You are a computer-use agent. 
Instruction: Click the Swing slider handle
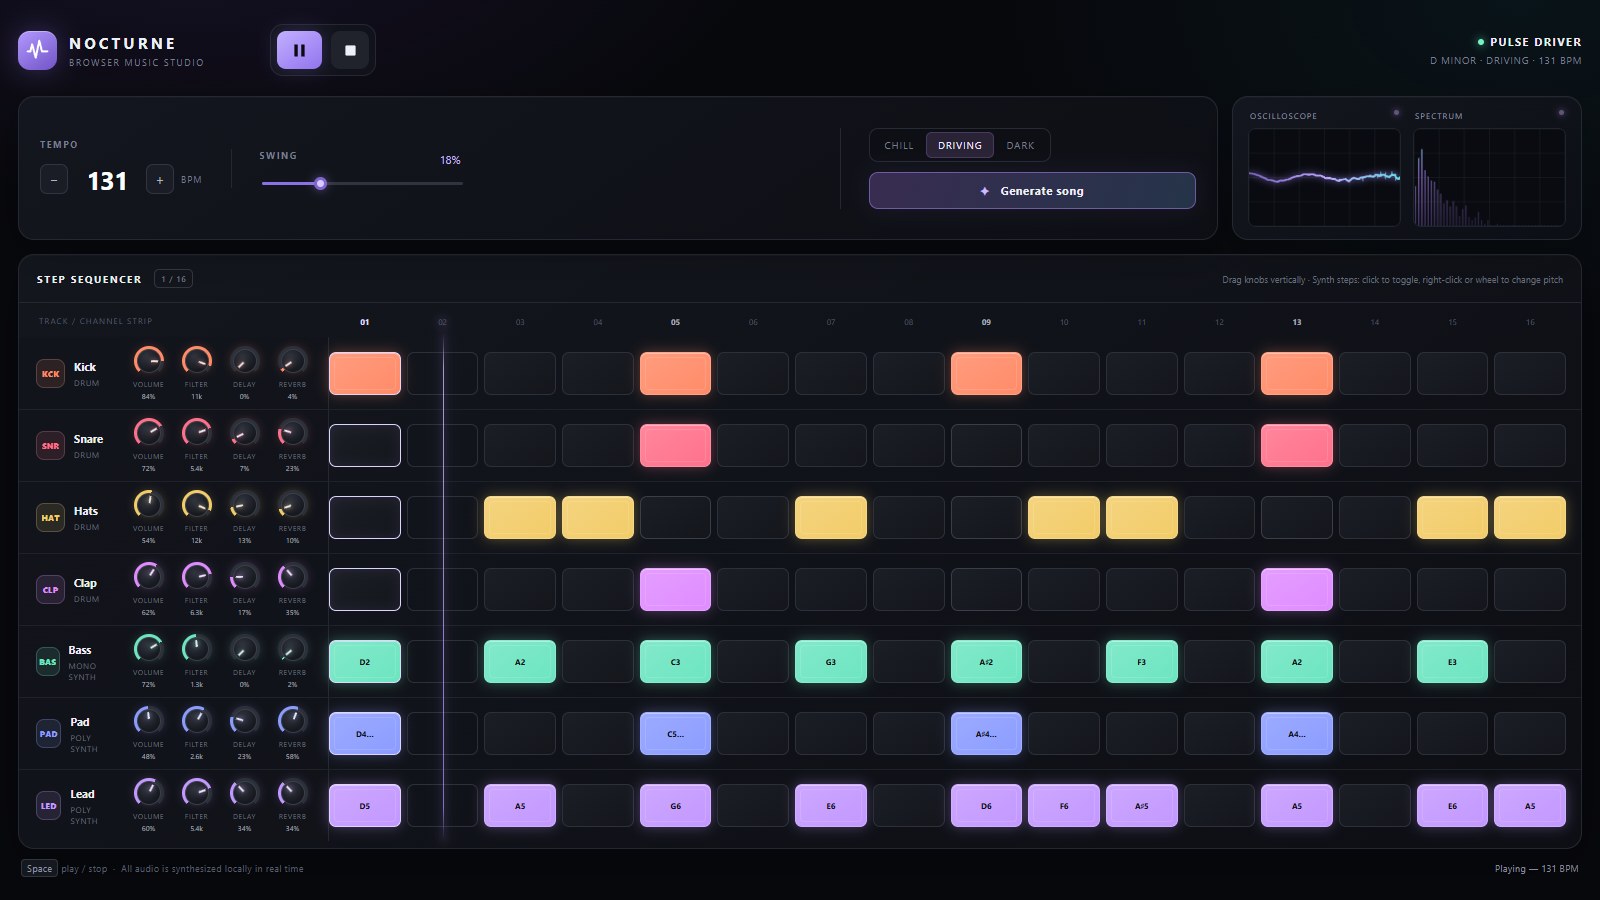pyautogui.click(x=320, y=183)
